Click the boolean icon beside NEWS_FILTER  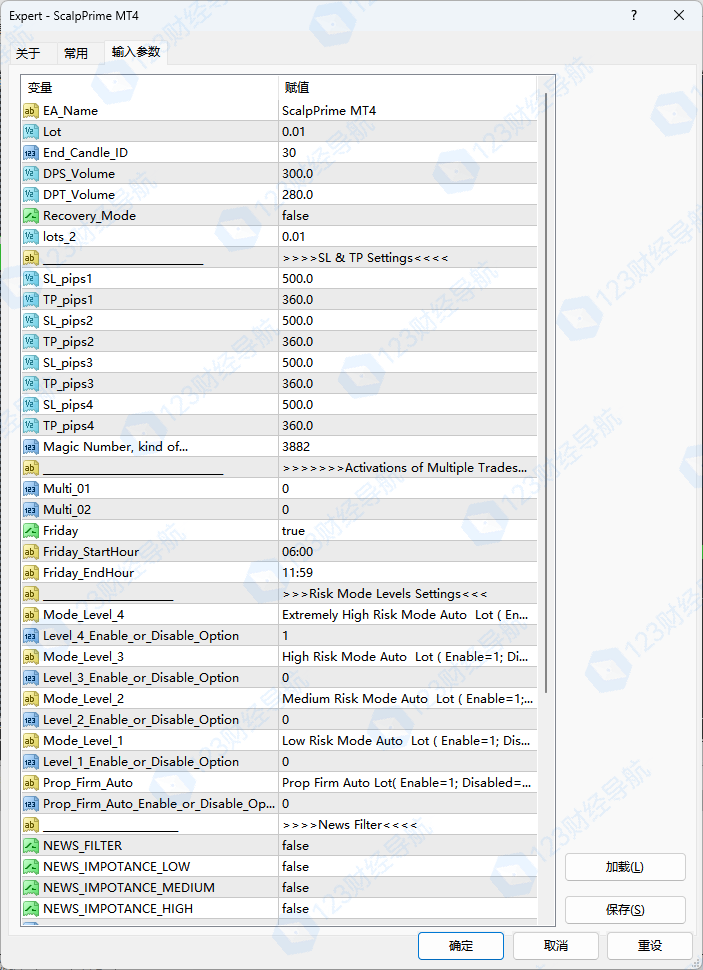click(x=31, y=846)
